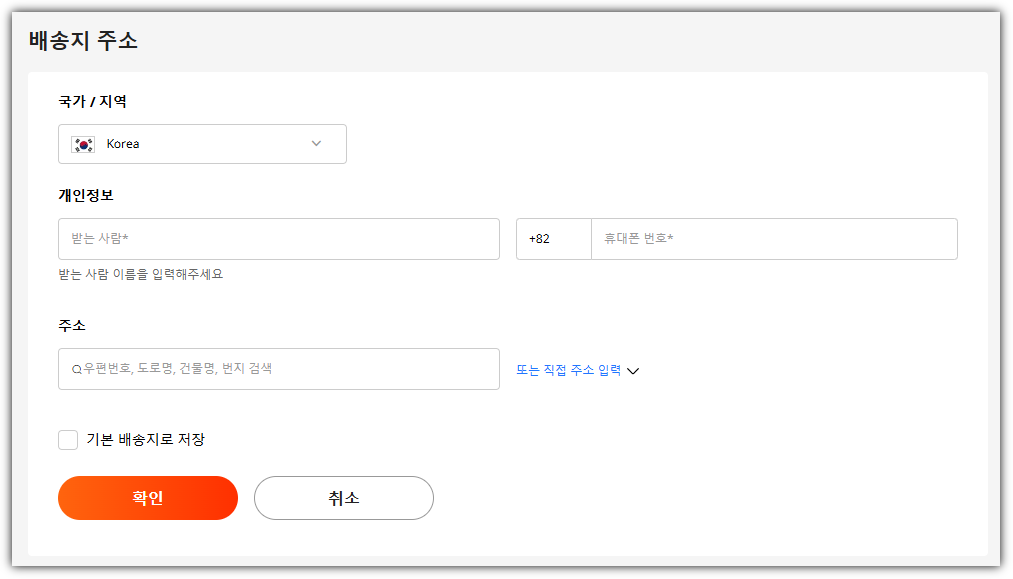This screenshot has width=1013, height=579.
Task: Click the postal code address search field
Action: pyautogui.click(x=278, y=368)
